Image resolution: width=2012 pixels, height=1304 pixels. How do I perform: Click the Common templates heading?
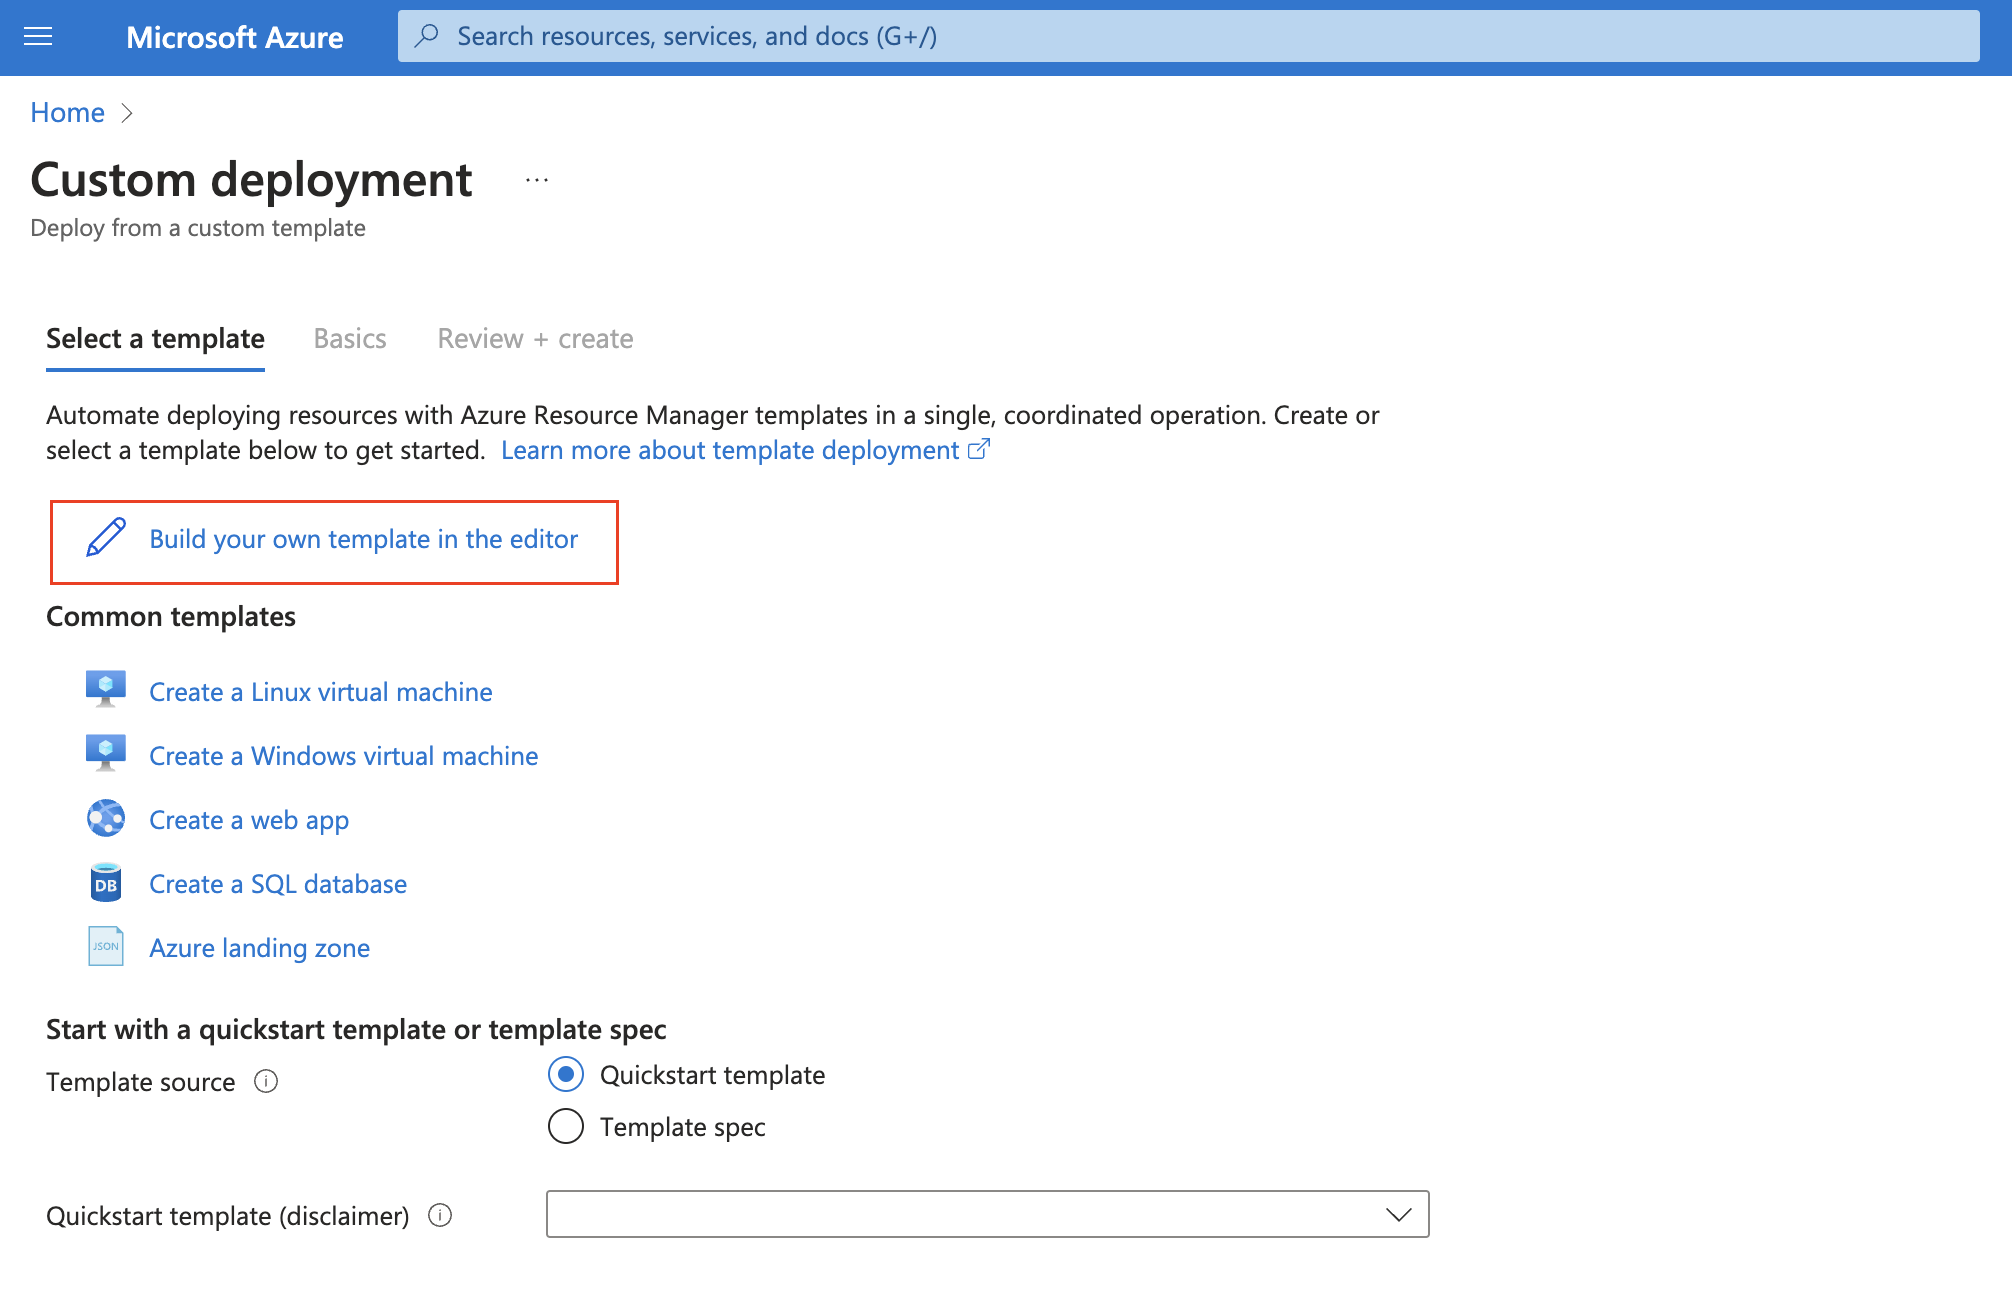pyautogui.click(x=171, y=616)
